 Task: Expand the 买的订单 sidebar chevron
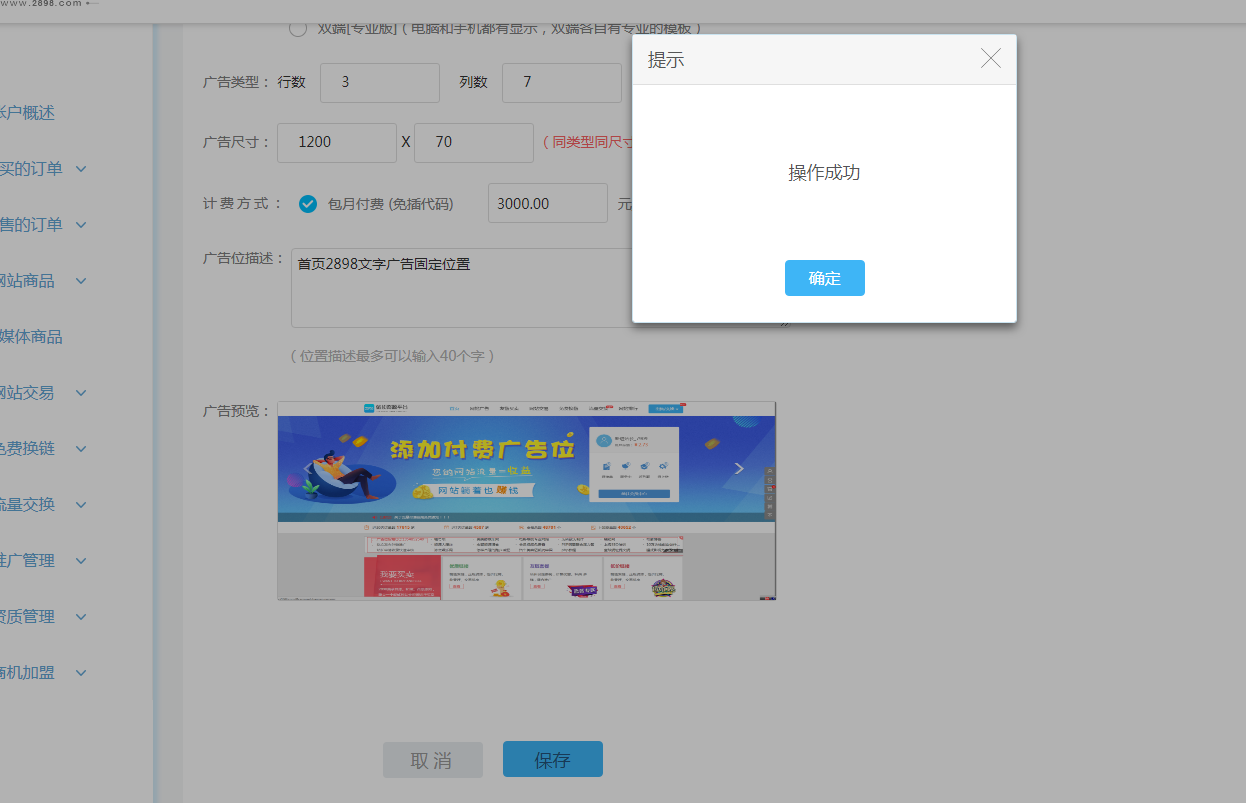pos(81,169)
